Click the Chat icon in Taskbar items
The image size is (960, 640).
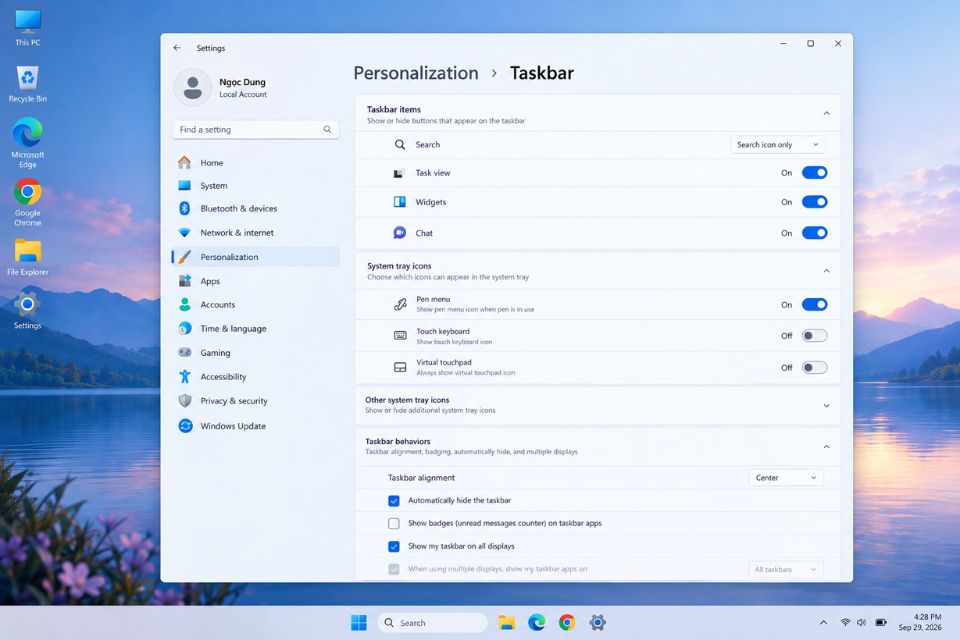400,233
